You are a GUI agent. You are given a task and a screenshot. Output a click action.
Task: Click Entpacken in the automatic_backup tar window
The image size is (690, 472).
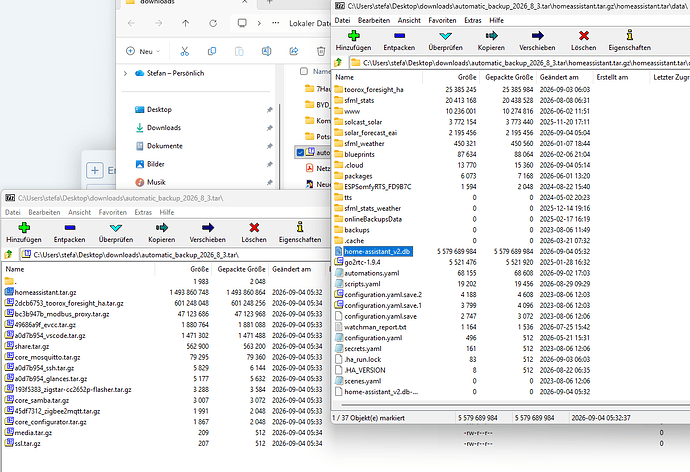[70, 232]
